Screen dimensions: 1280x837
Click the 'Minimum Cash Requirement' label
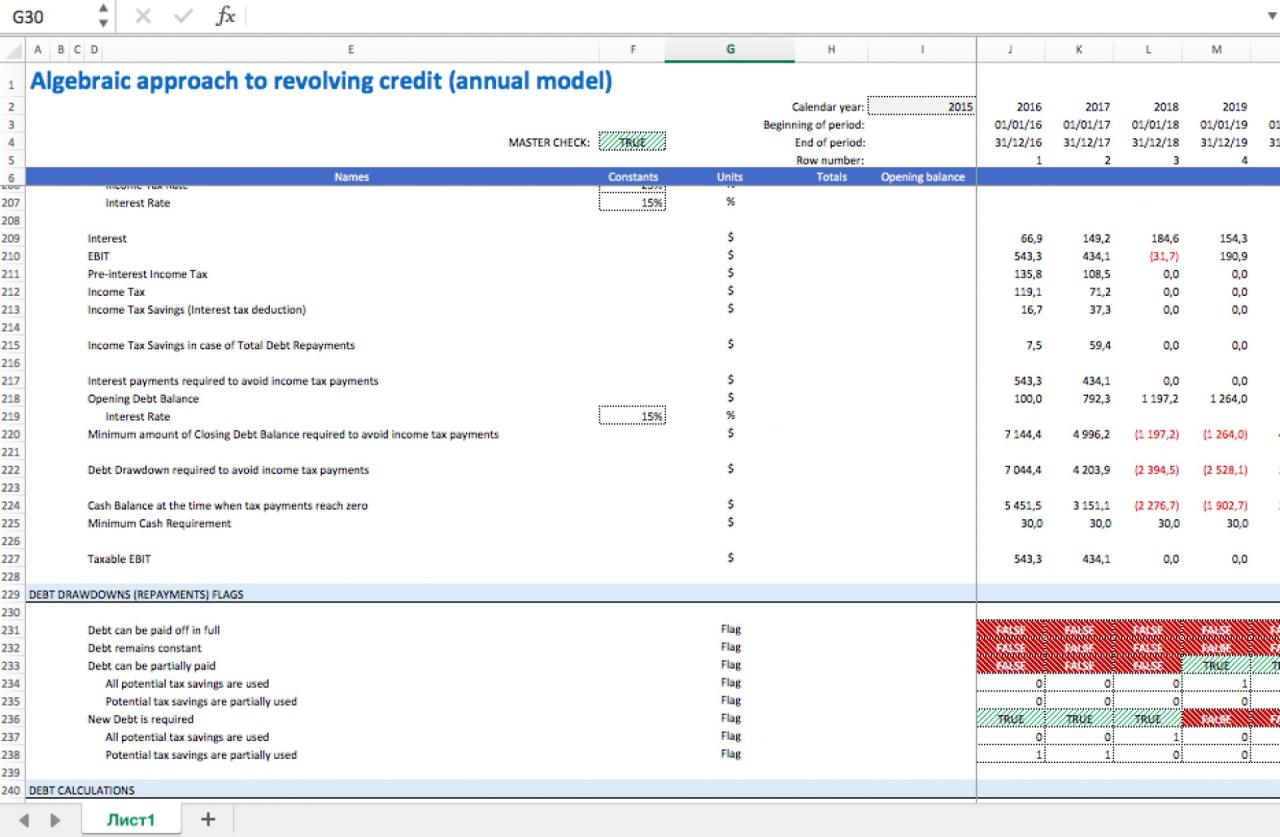click(x=159, y=523)
